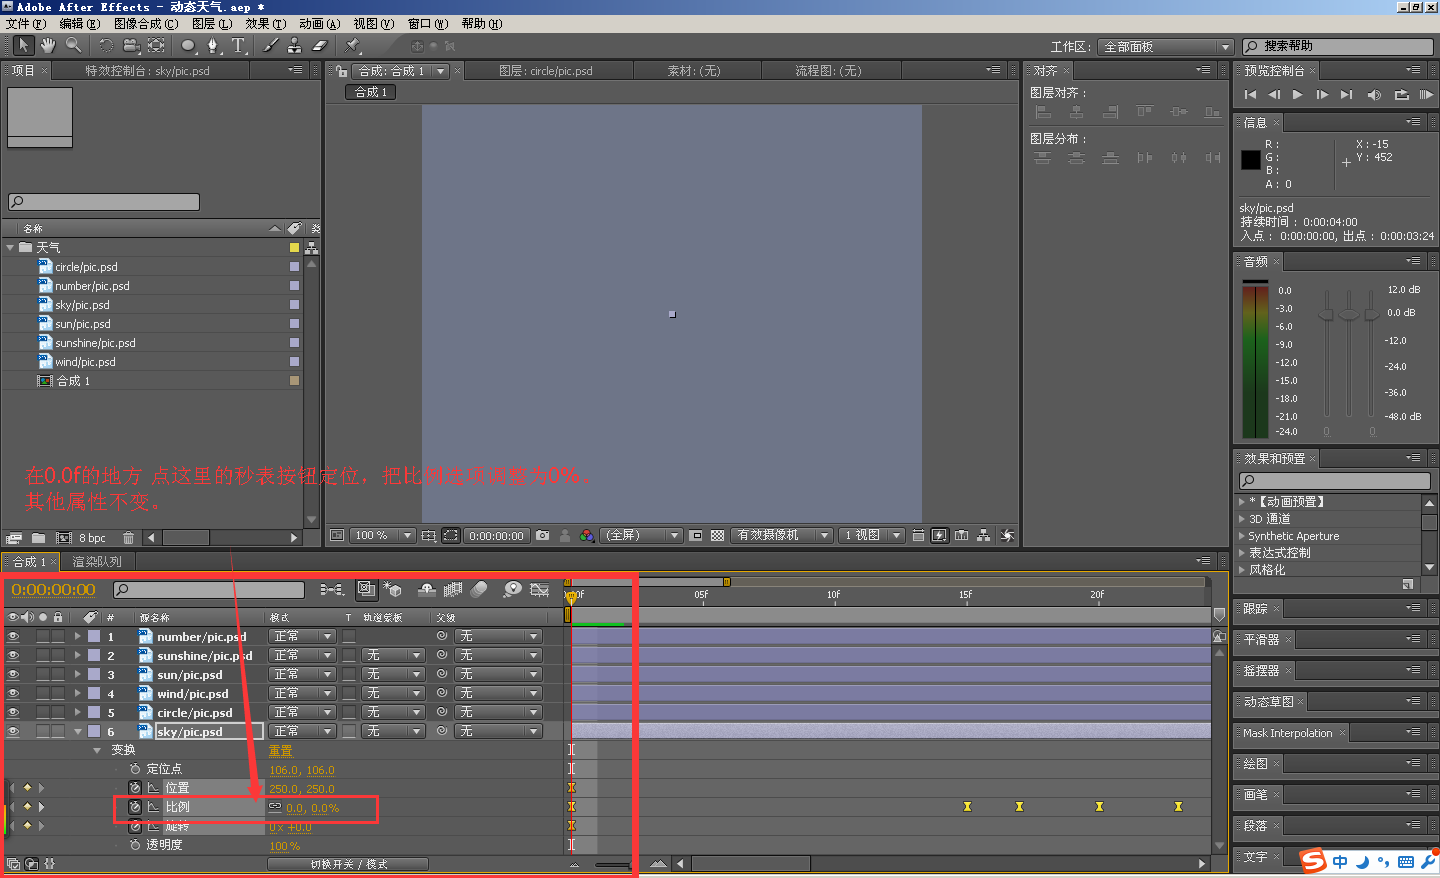Screen dimensions: 1440x878
Task: Open the 图像合成 menu
Action: (x=146, y=23)
